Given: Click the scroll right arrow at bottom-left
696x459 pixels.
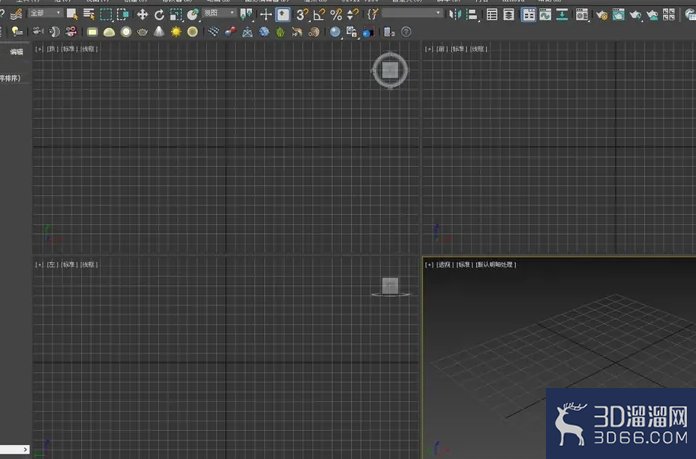Looking at the screenshot, I should tap(25, 450).
